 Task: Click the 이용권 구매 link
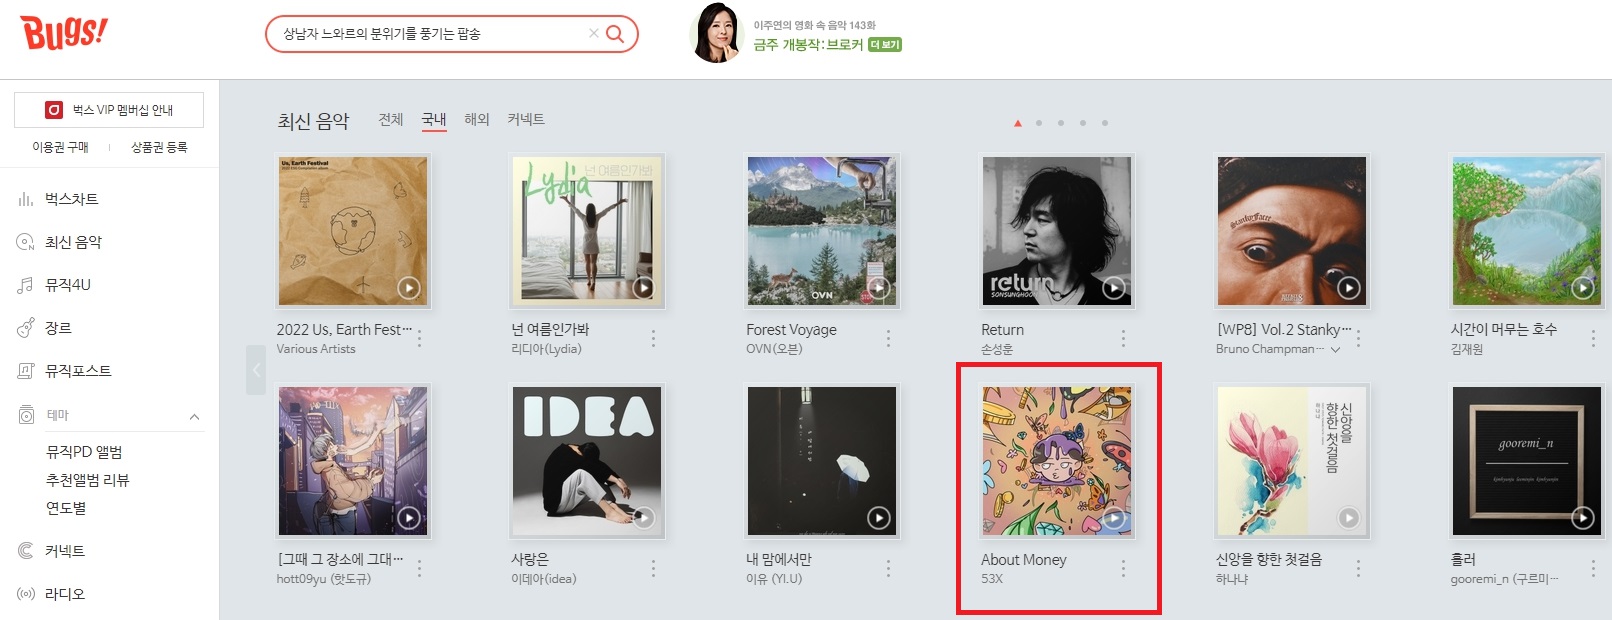click(60, 147)
